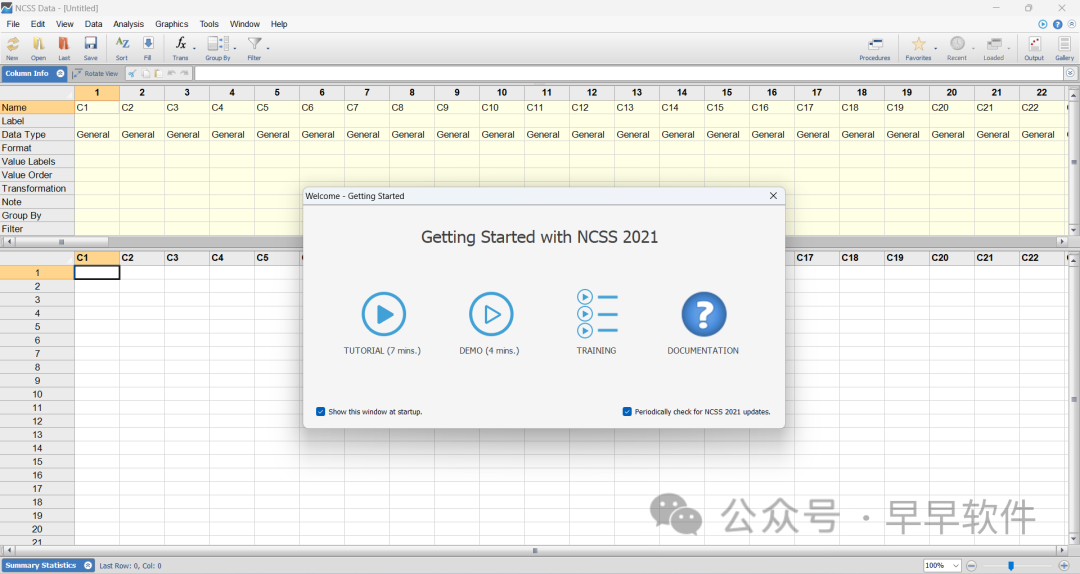
Task: Play the 7-minute Tutorial video
Action: [383, 314]
